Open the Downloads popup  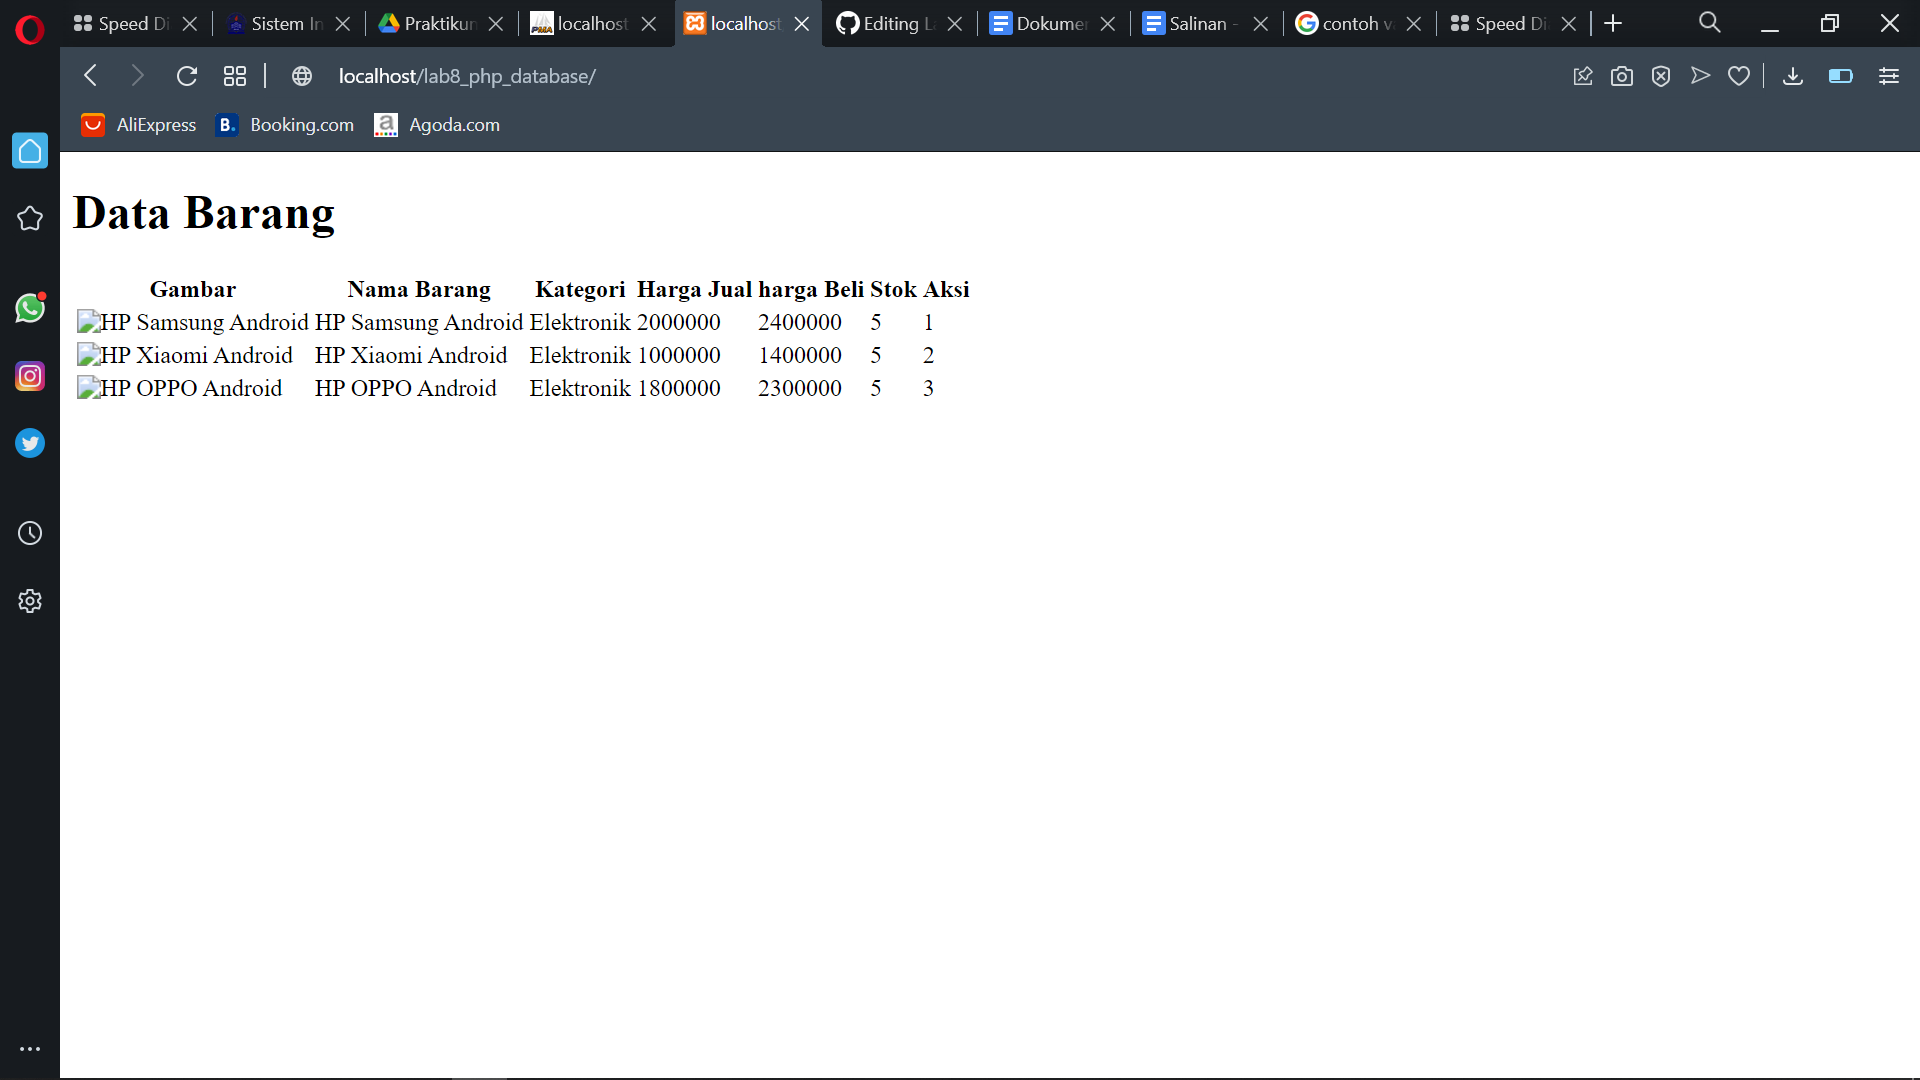pos(1793,75)
